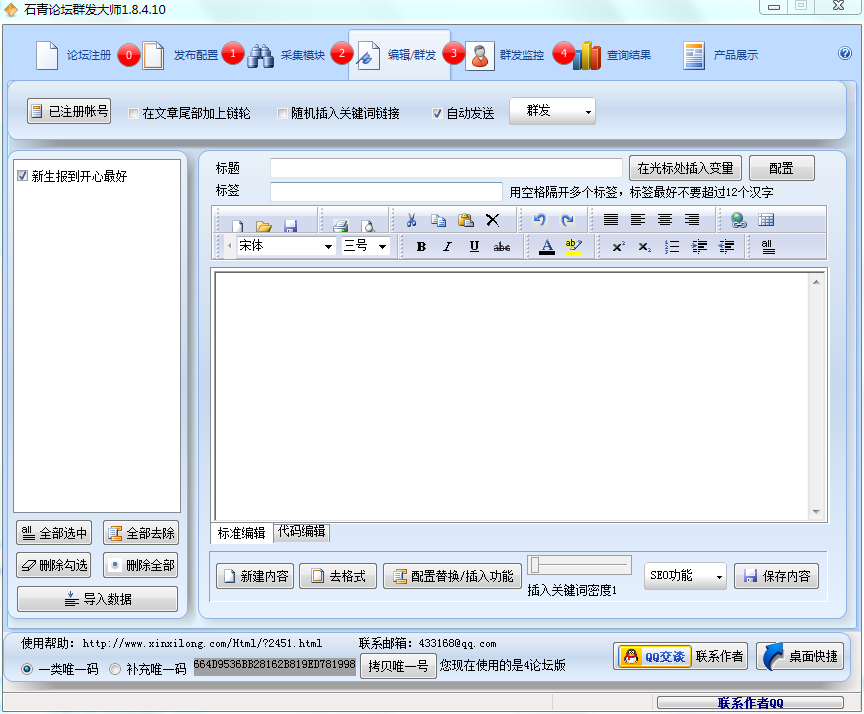Click the 产品展示 product display icon
Screen dimensions: 864x714
coord(717,55)
